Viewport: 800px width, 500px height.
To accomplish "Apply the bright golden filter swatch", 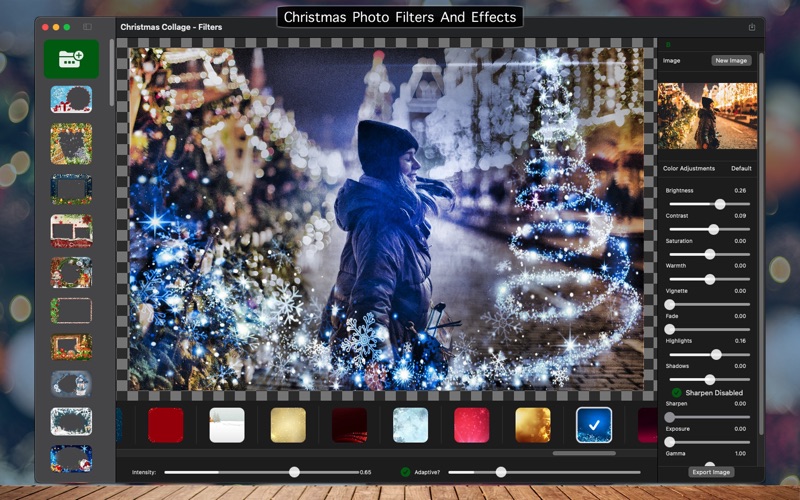I will [x=533, y=425].
